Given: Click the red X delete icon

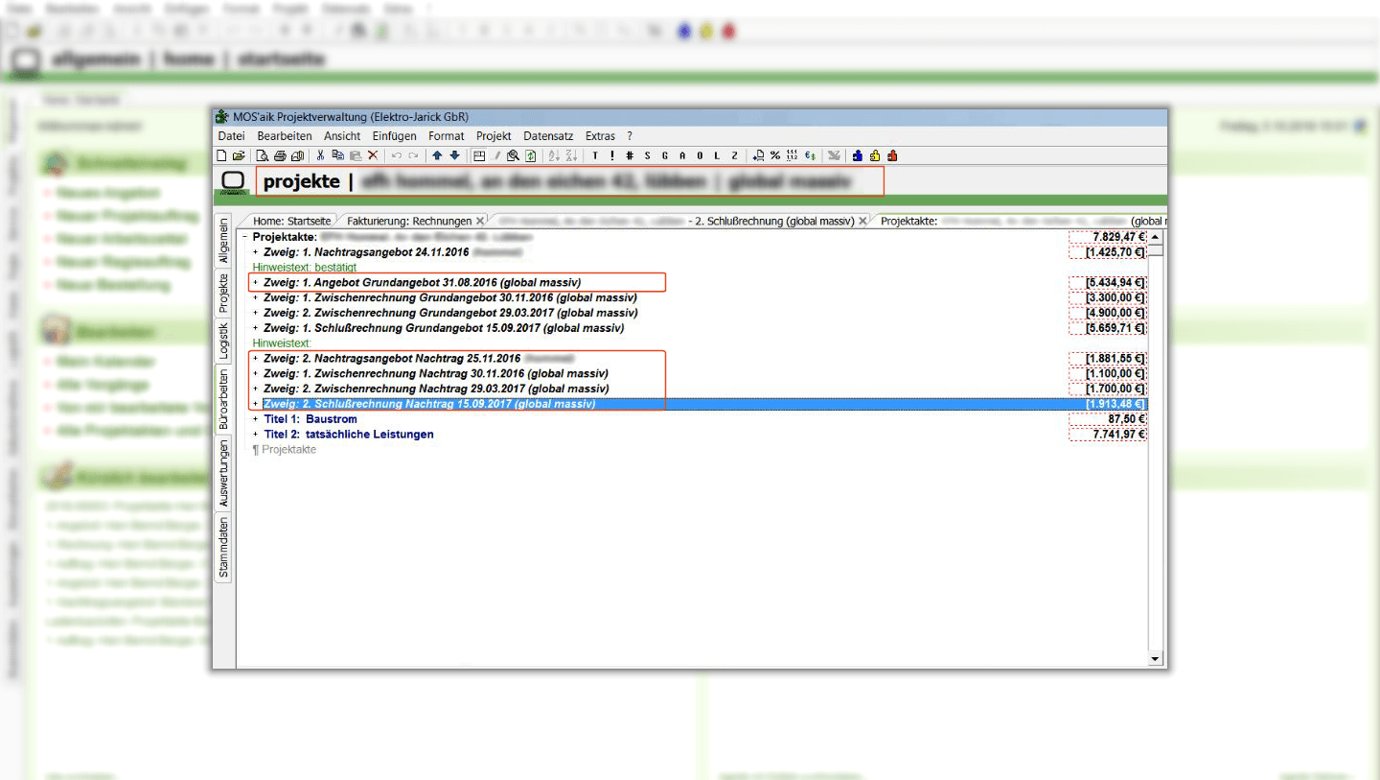Looking at the screenshot, I should (x=373, y=156).
